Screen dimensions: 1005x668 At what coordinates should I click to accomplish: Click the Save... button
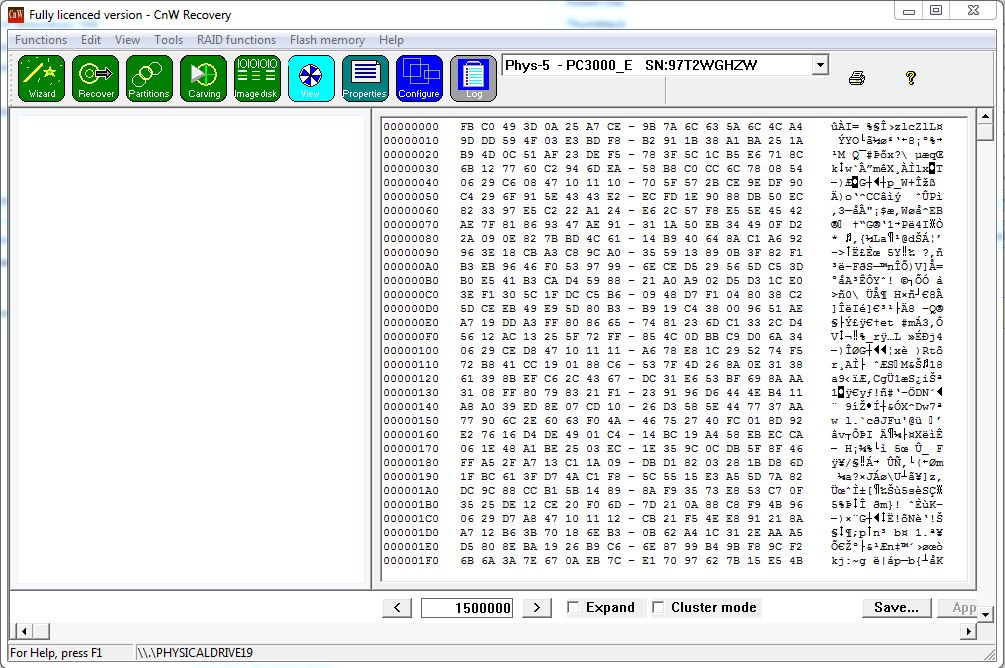pyautogui.click(x=896, y=607)
